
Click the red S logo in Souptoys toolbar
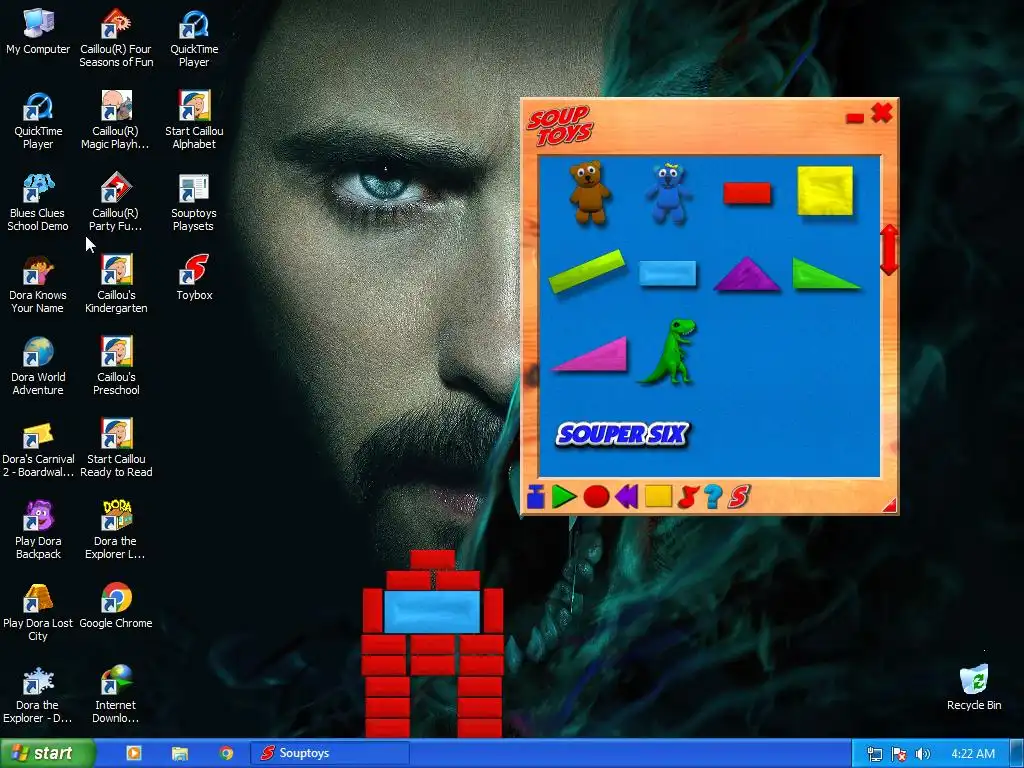pyautogui.click(x=739, y=496)
